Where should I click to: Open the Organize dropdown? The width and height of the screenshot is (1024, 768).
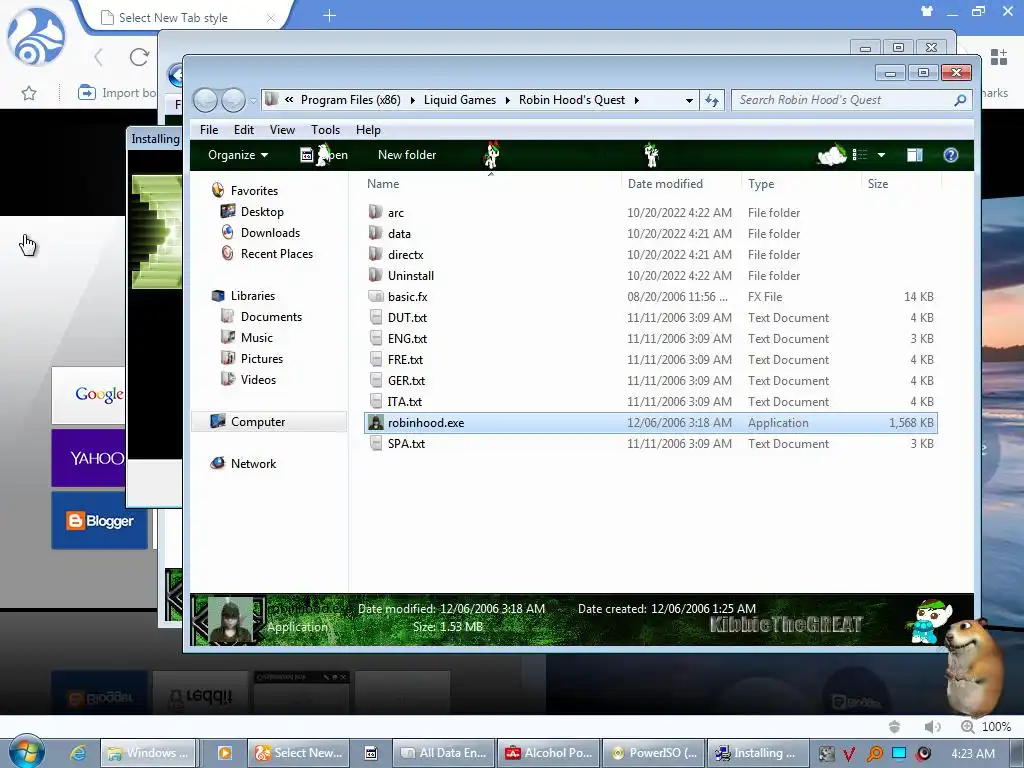coord(238,155)
